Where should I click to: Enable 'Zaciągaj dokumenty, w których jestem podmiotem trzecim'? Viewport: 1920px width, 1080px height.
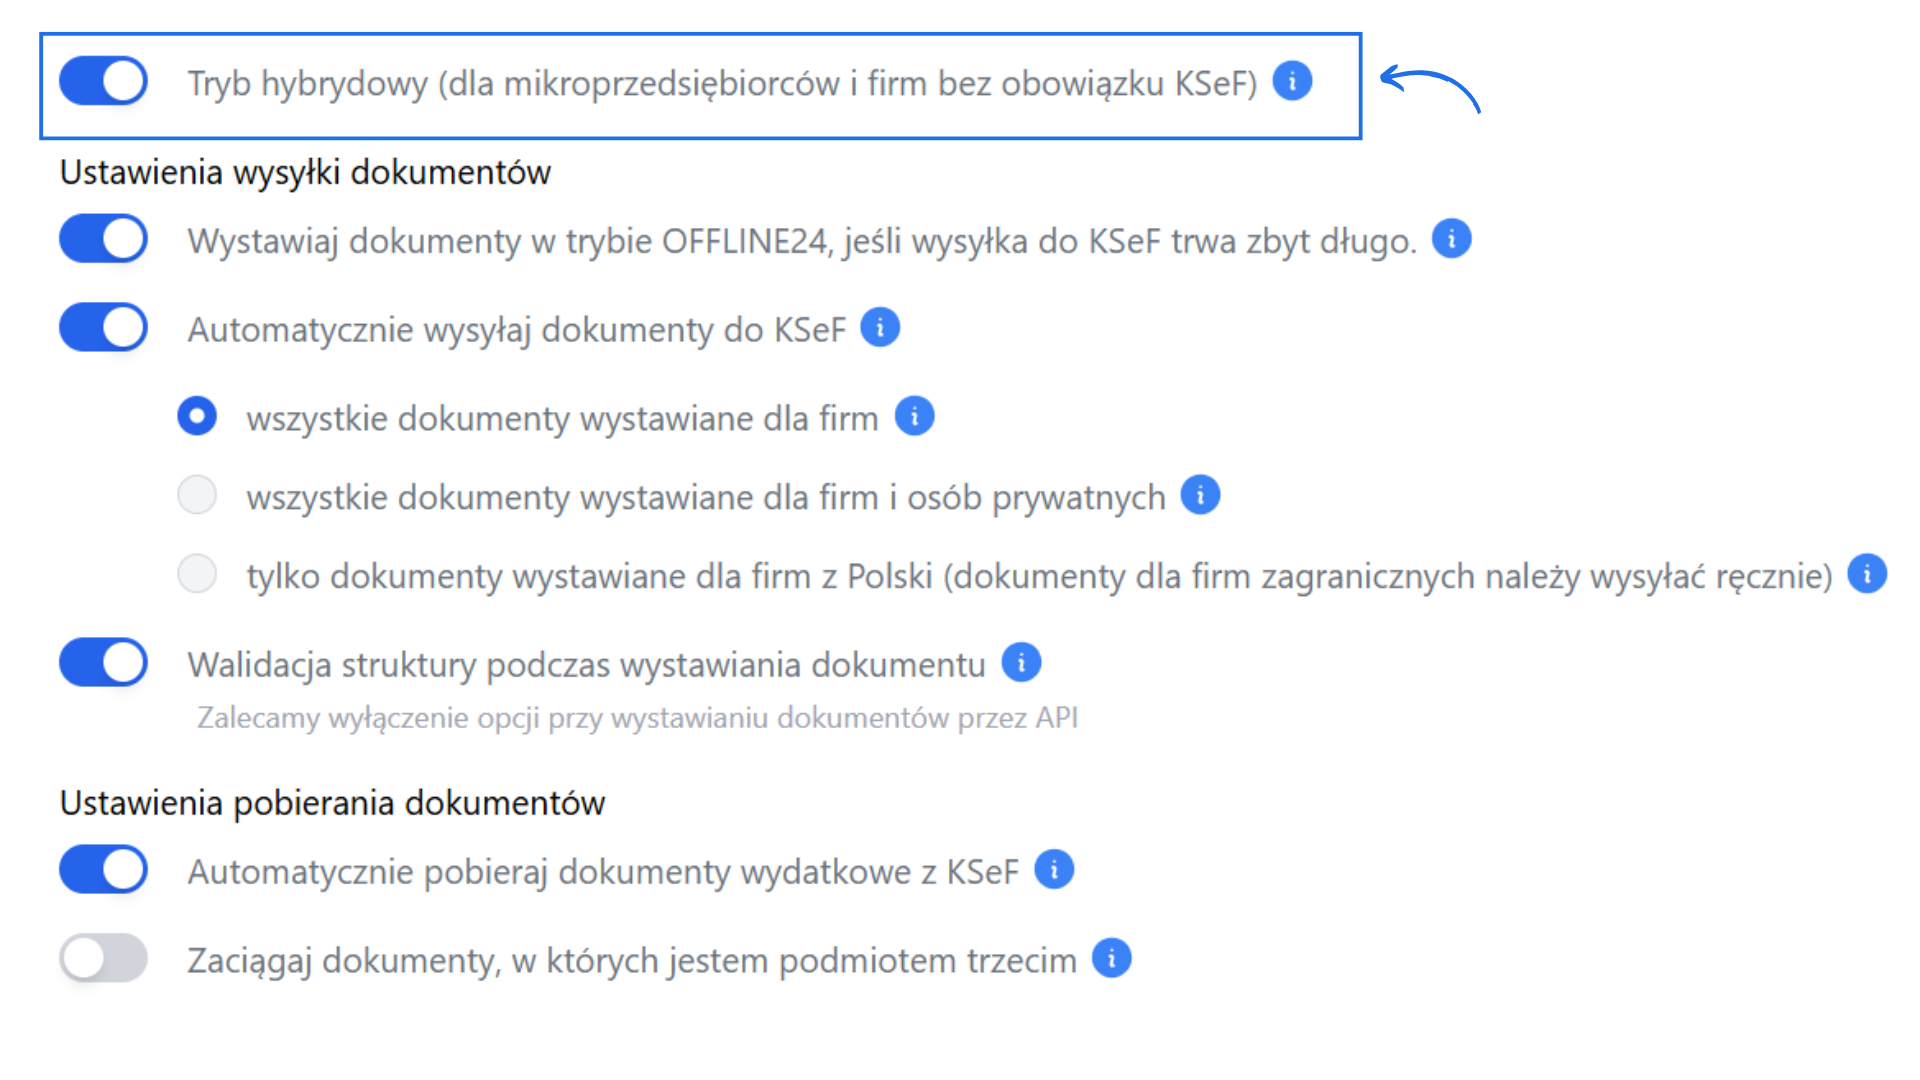[x=102, y=958]
